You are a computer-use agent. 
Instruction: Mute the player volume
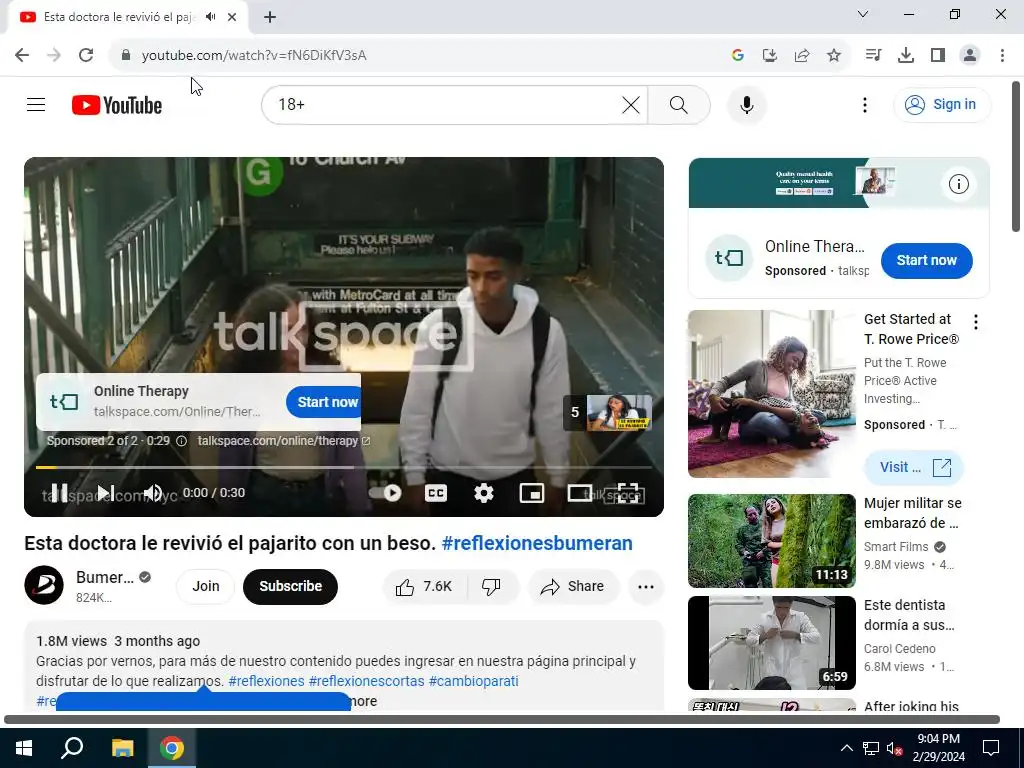coord(153,492)
